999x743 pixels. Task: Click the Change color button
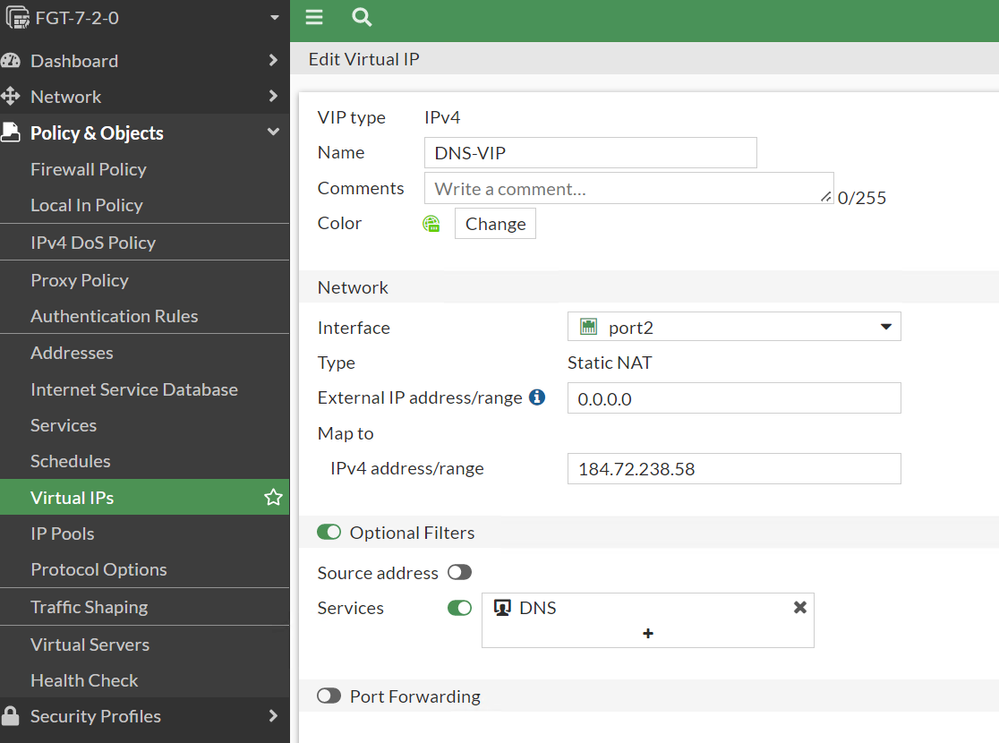point(495,223)
